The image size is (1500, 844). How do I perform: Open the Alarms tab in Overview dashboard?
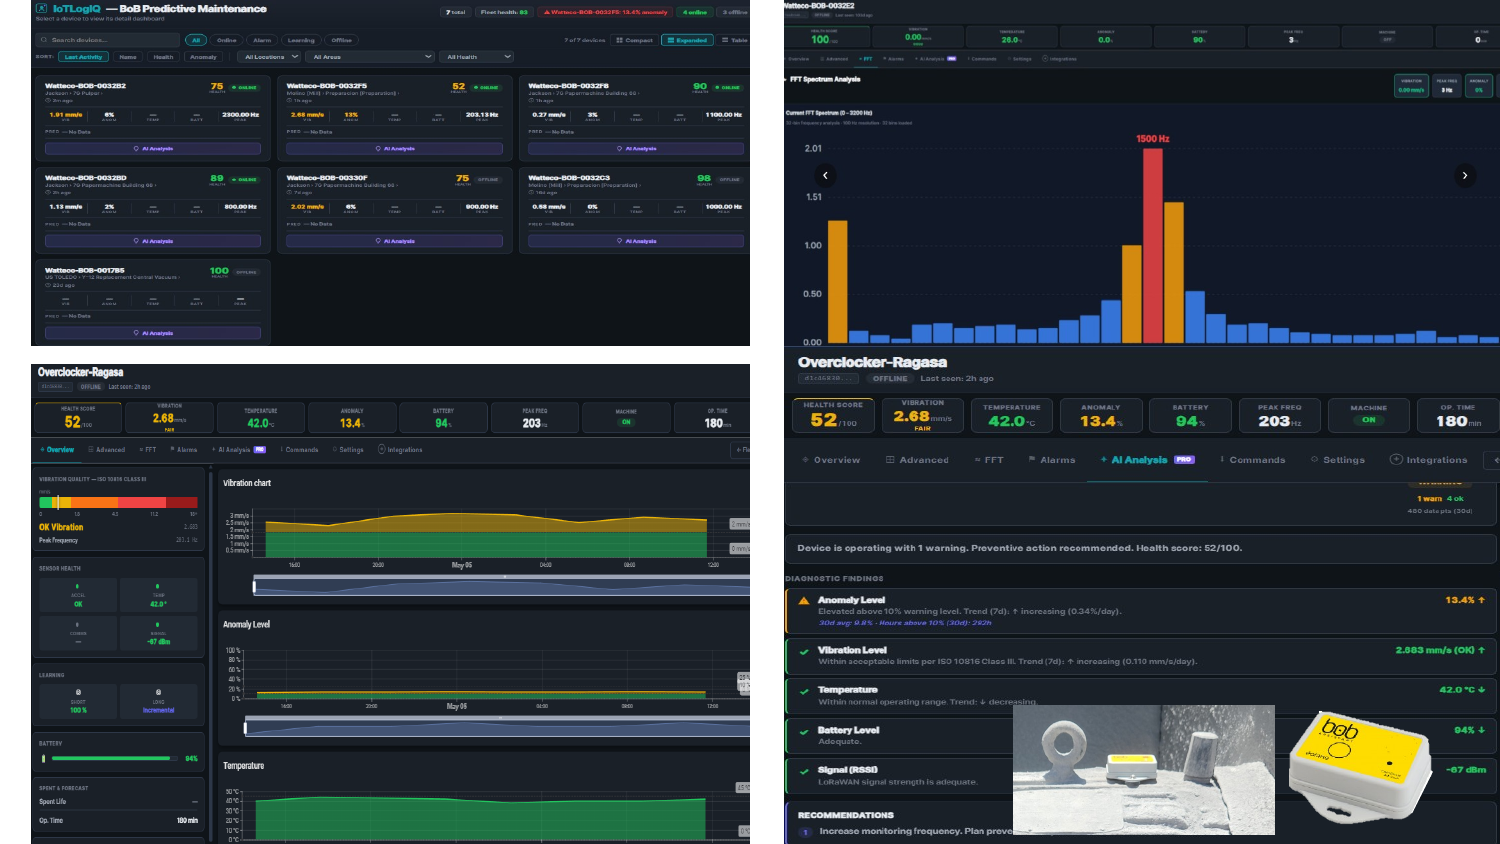(x=184, y=450)
